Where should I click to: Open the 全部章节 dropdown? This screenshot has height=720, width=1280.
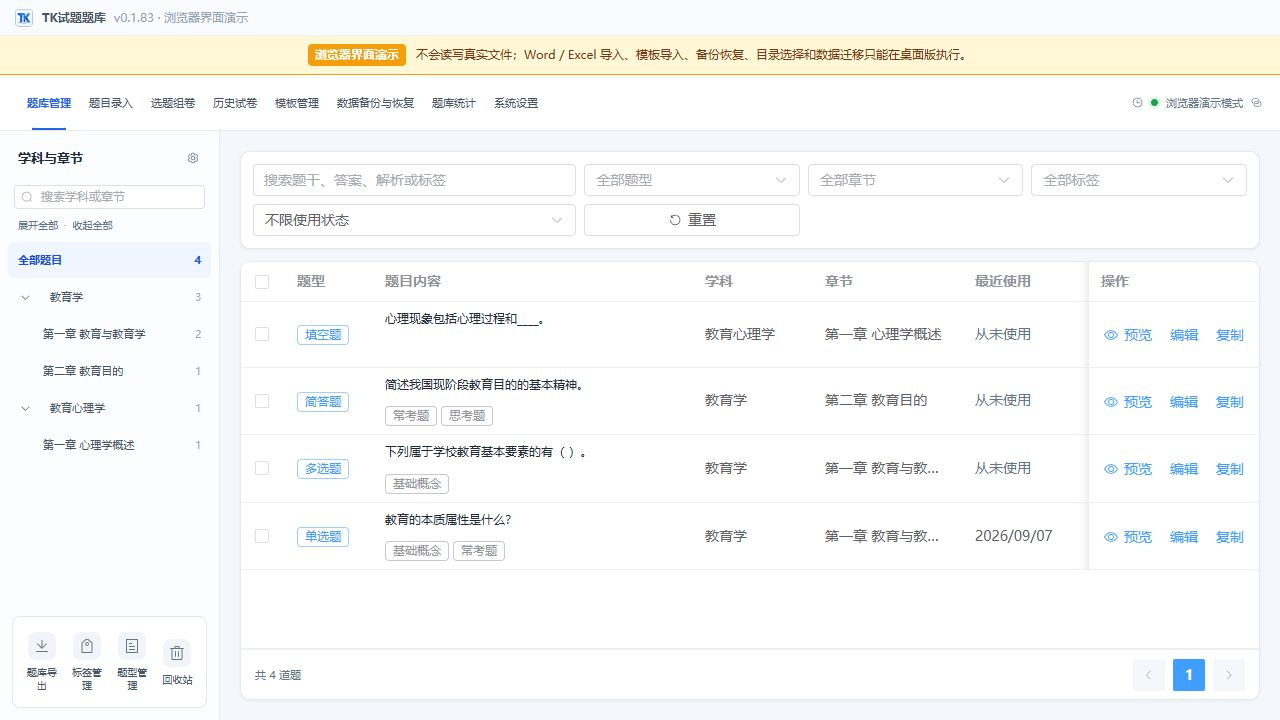915,180
